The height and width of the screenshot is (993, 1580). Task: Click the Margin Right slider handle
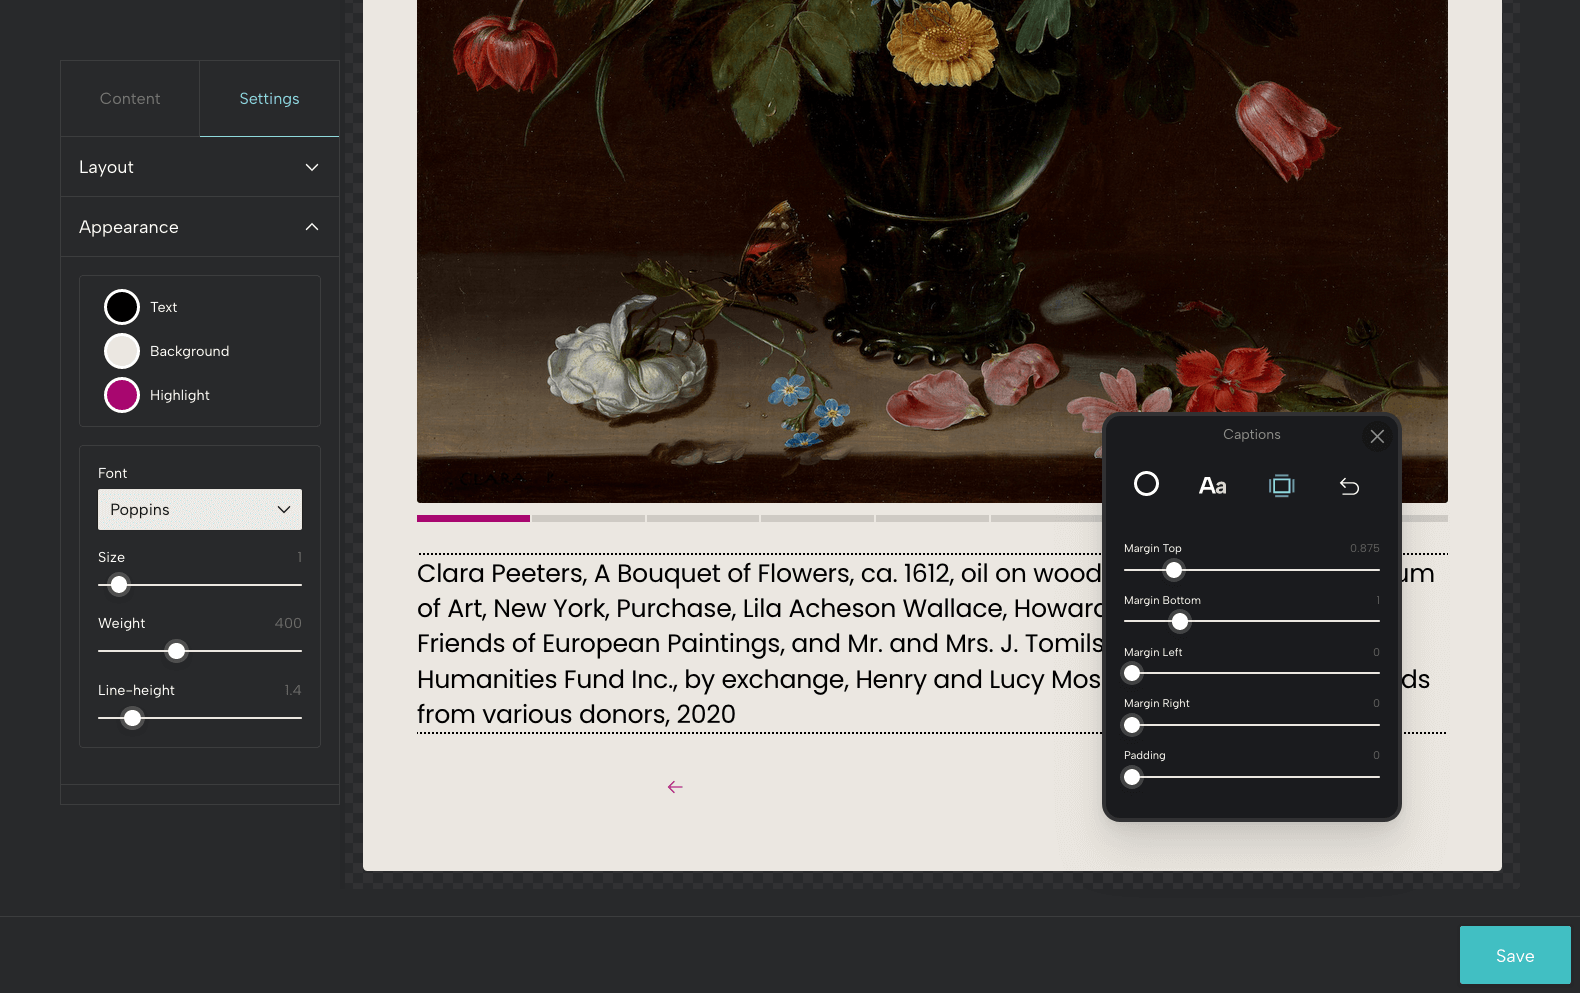coord(1132,725)
